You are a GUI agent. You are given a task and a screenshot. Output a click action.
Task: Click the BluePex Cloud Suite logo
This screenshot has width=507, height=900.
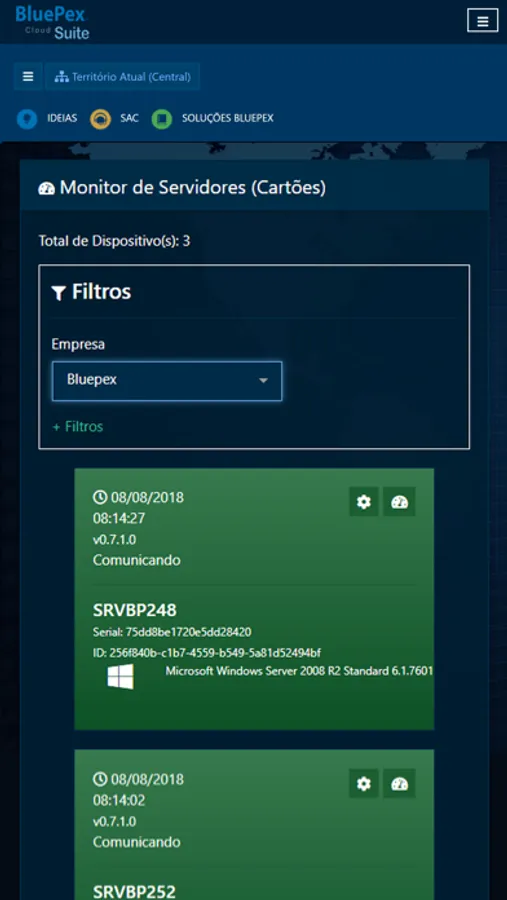53,22
